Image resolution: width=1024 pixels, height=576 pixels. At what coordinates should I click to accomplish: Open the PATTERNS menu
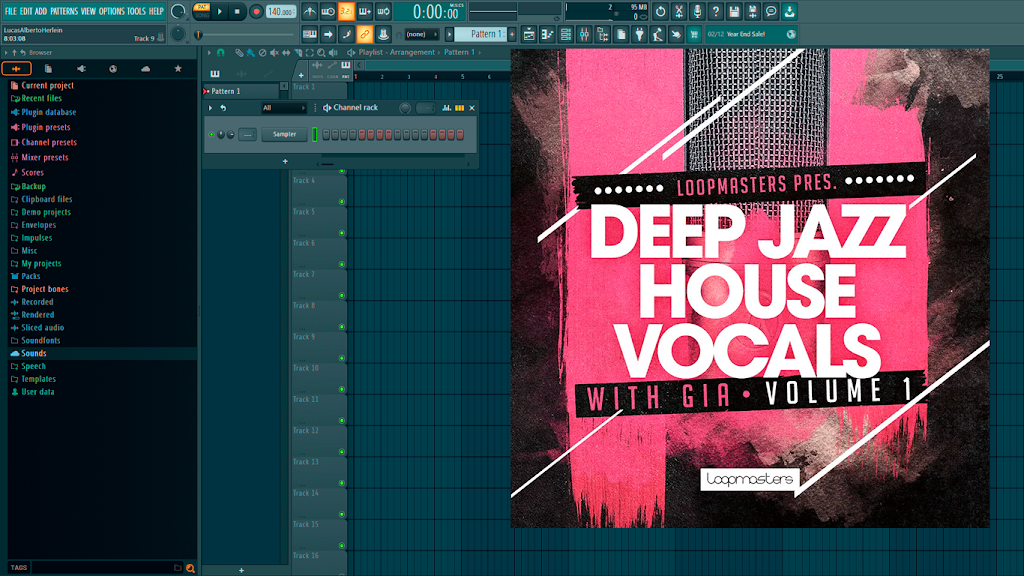point(64,11)
